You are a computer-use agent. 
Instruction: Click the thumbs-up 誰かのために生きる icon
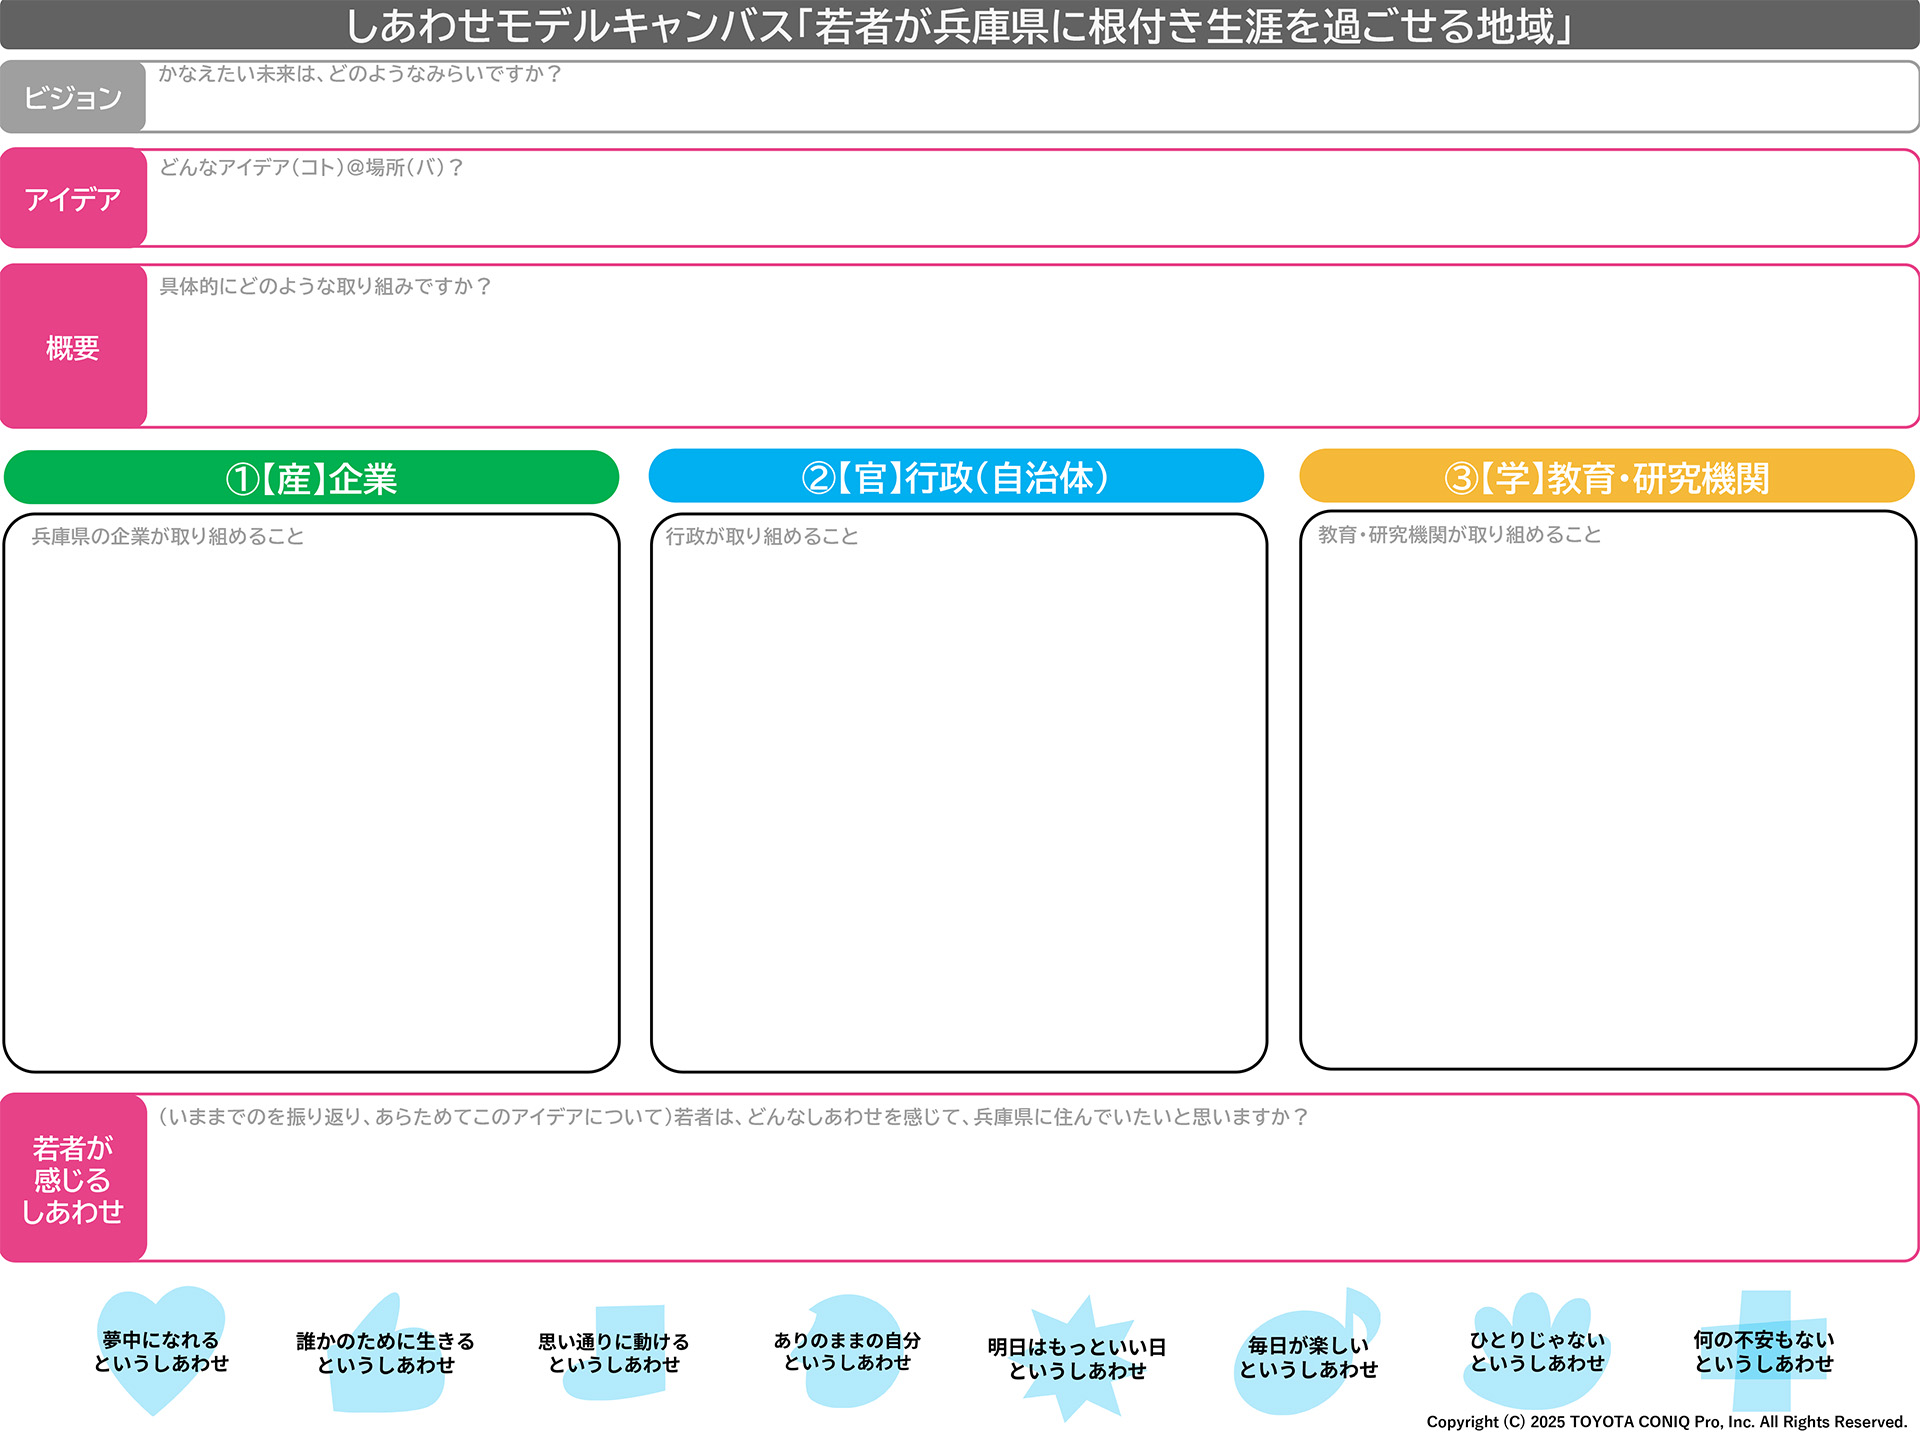point(385,1353)
